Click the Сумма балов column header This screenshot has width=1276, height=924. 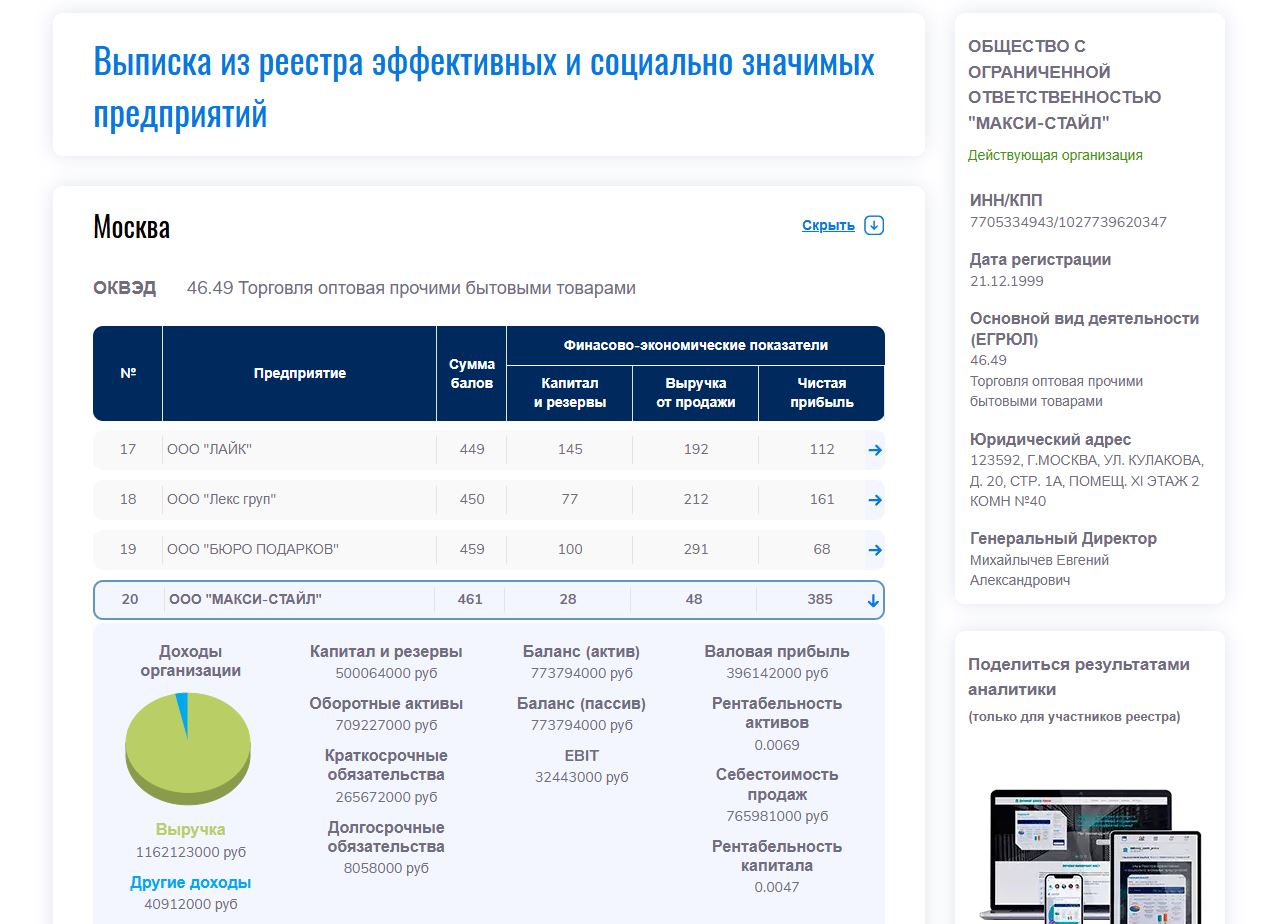point(471,373)
